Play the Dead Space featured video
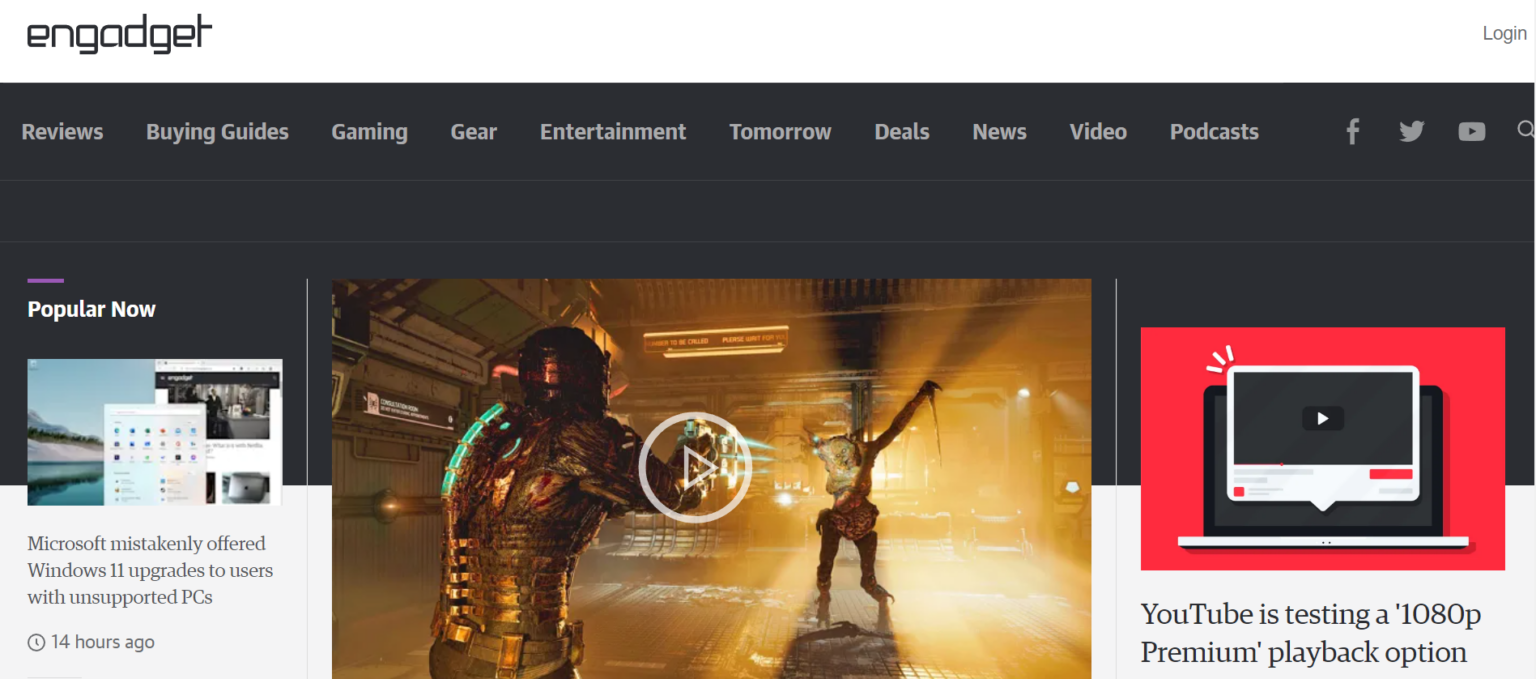Image resolution: width=1536 pixels, height=679 pixels. [694, 467]
